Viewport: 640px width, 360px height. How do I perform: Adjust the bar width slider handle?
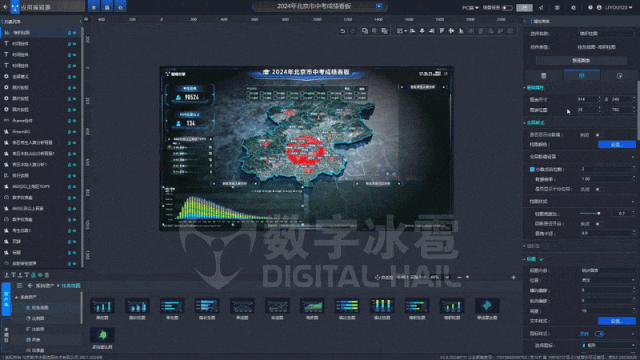tap(598, 213)
